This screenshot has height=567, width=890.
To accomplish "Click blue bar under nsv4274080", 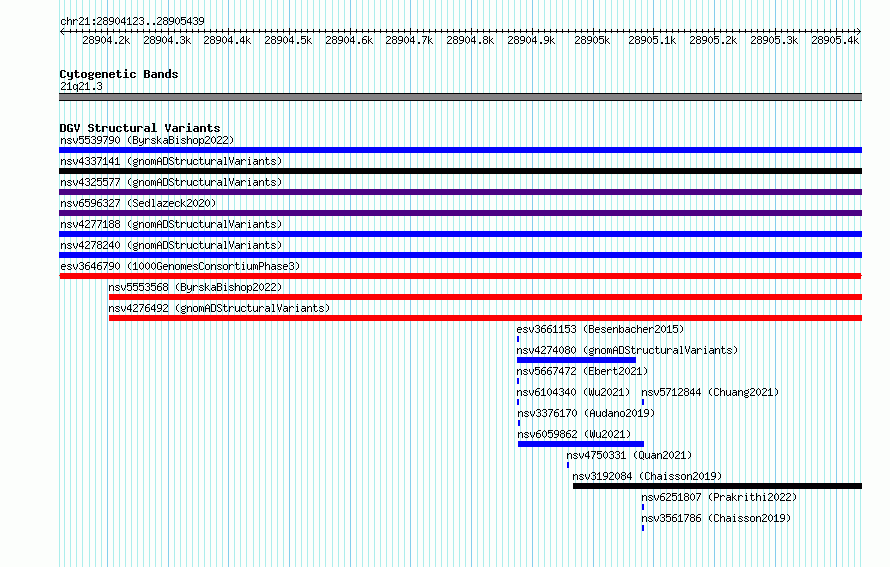I will tap(576, 360).
